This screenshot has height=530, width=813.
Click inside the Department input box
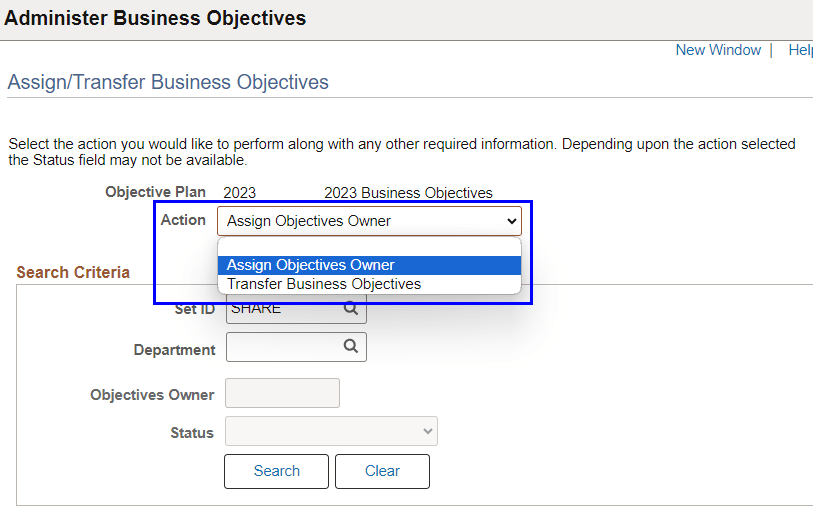[284, 347]
